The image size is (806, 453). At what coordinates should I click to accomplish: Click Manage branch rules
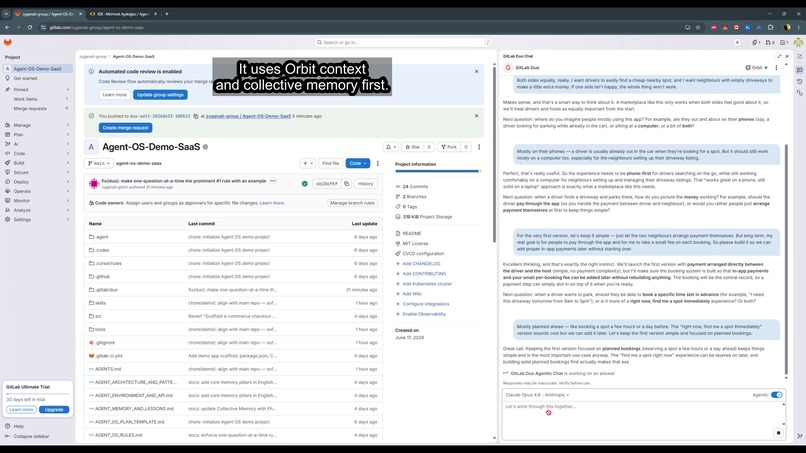point(352,203)
